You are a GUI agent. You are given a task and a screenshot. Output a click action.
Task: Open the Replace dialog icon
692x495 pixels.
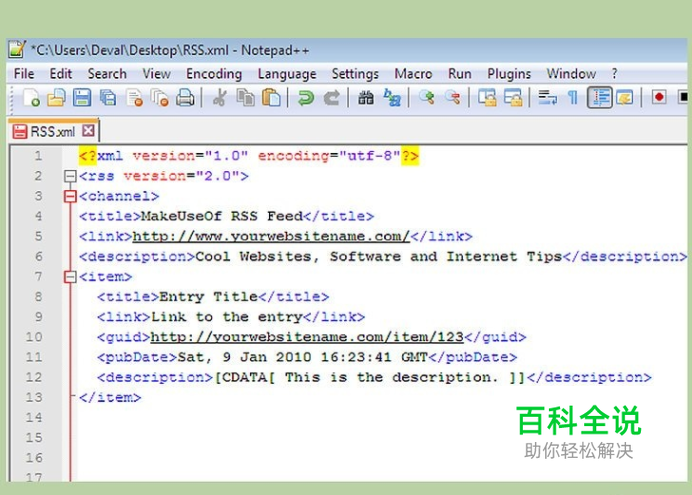(391, 98)
